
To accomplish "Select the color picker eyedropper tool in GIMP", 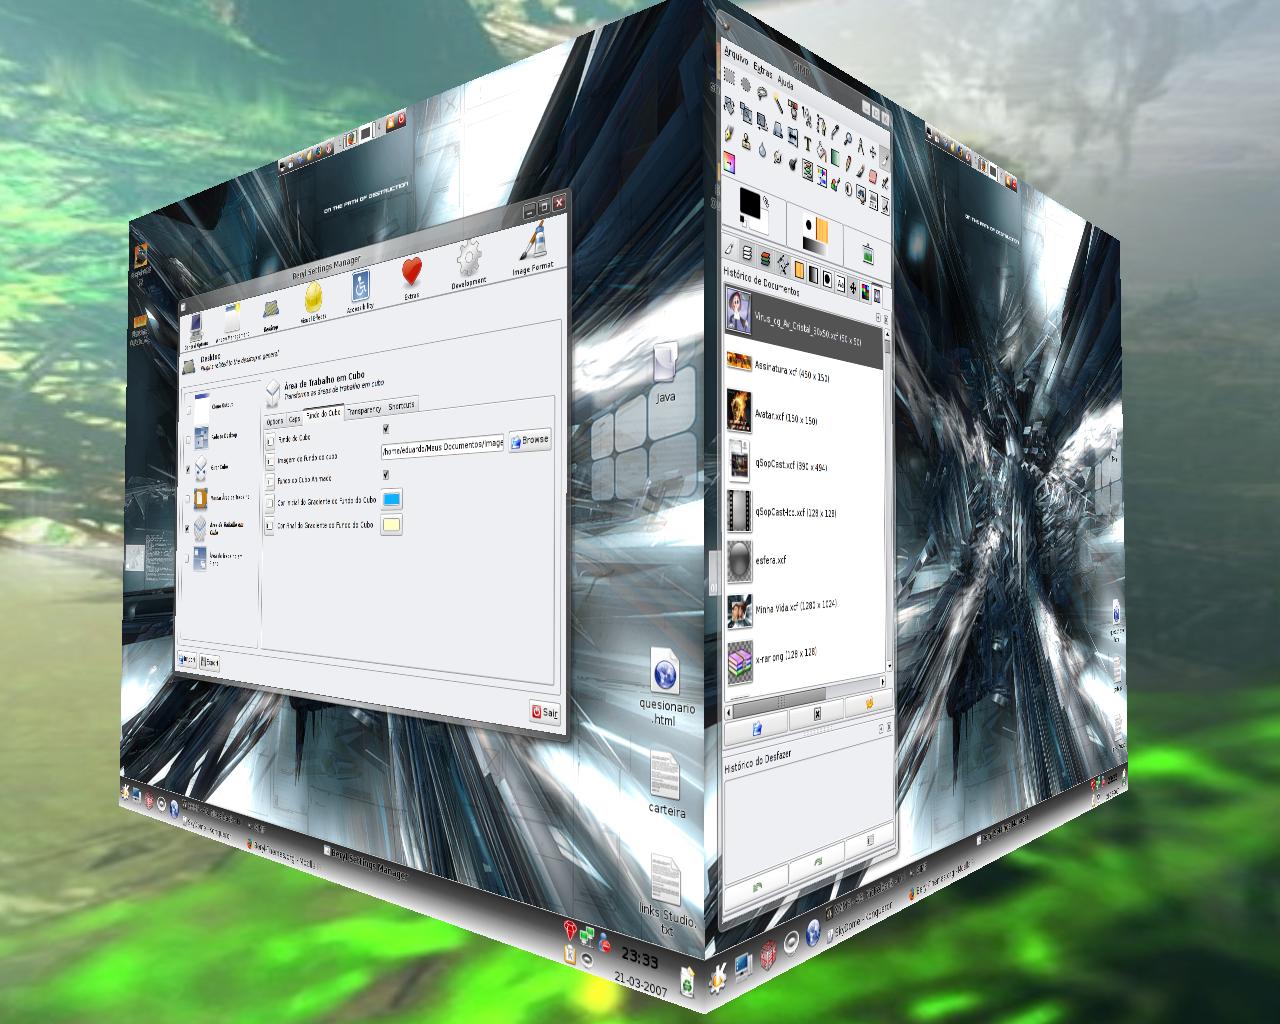I will pyautogui.click(x=835, y=131).
